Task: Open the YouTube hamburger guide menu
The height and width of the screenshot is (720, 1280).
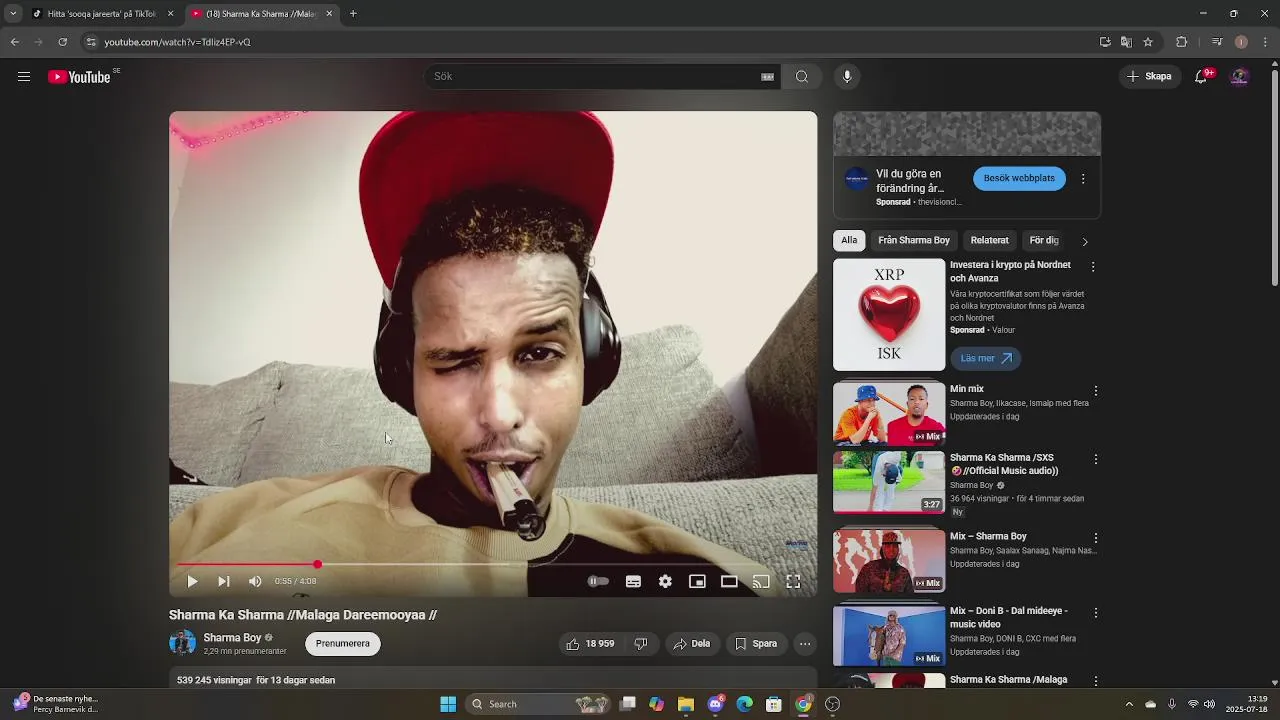Action: pos(24,77)
